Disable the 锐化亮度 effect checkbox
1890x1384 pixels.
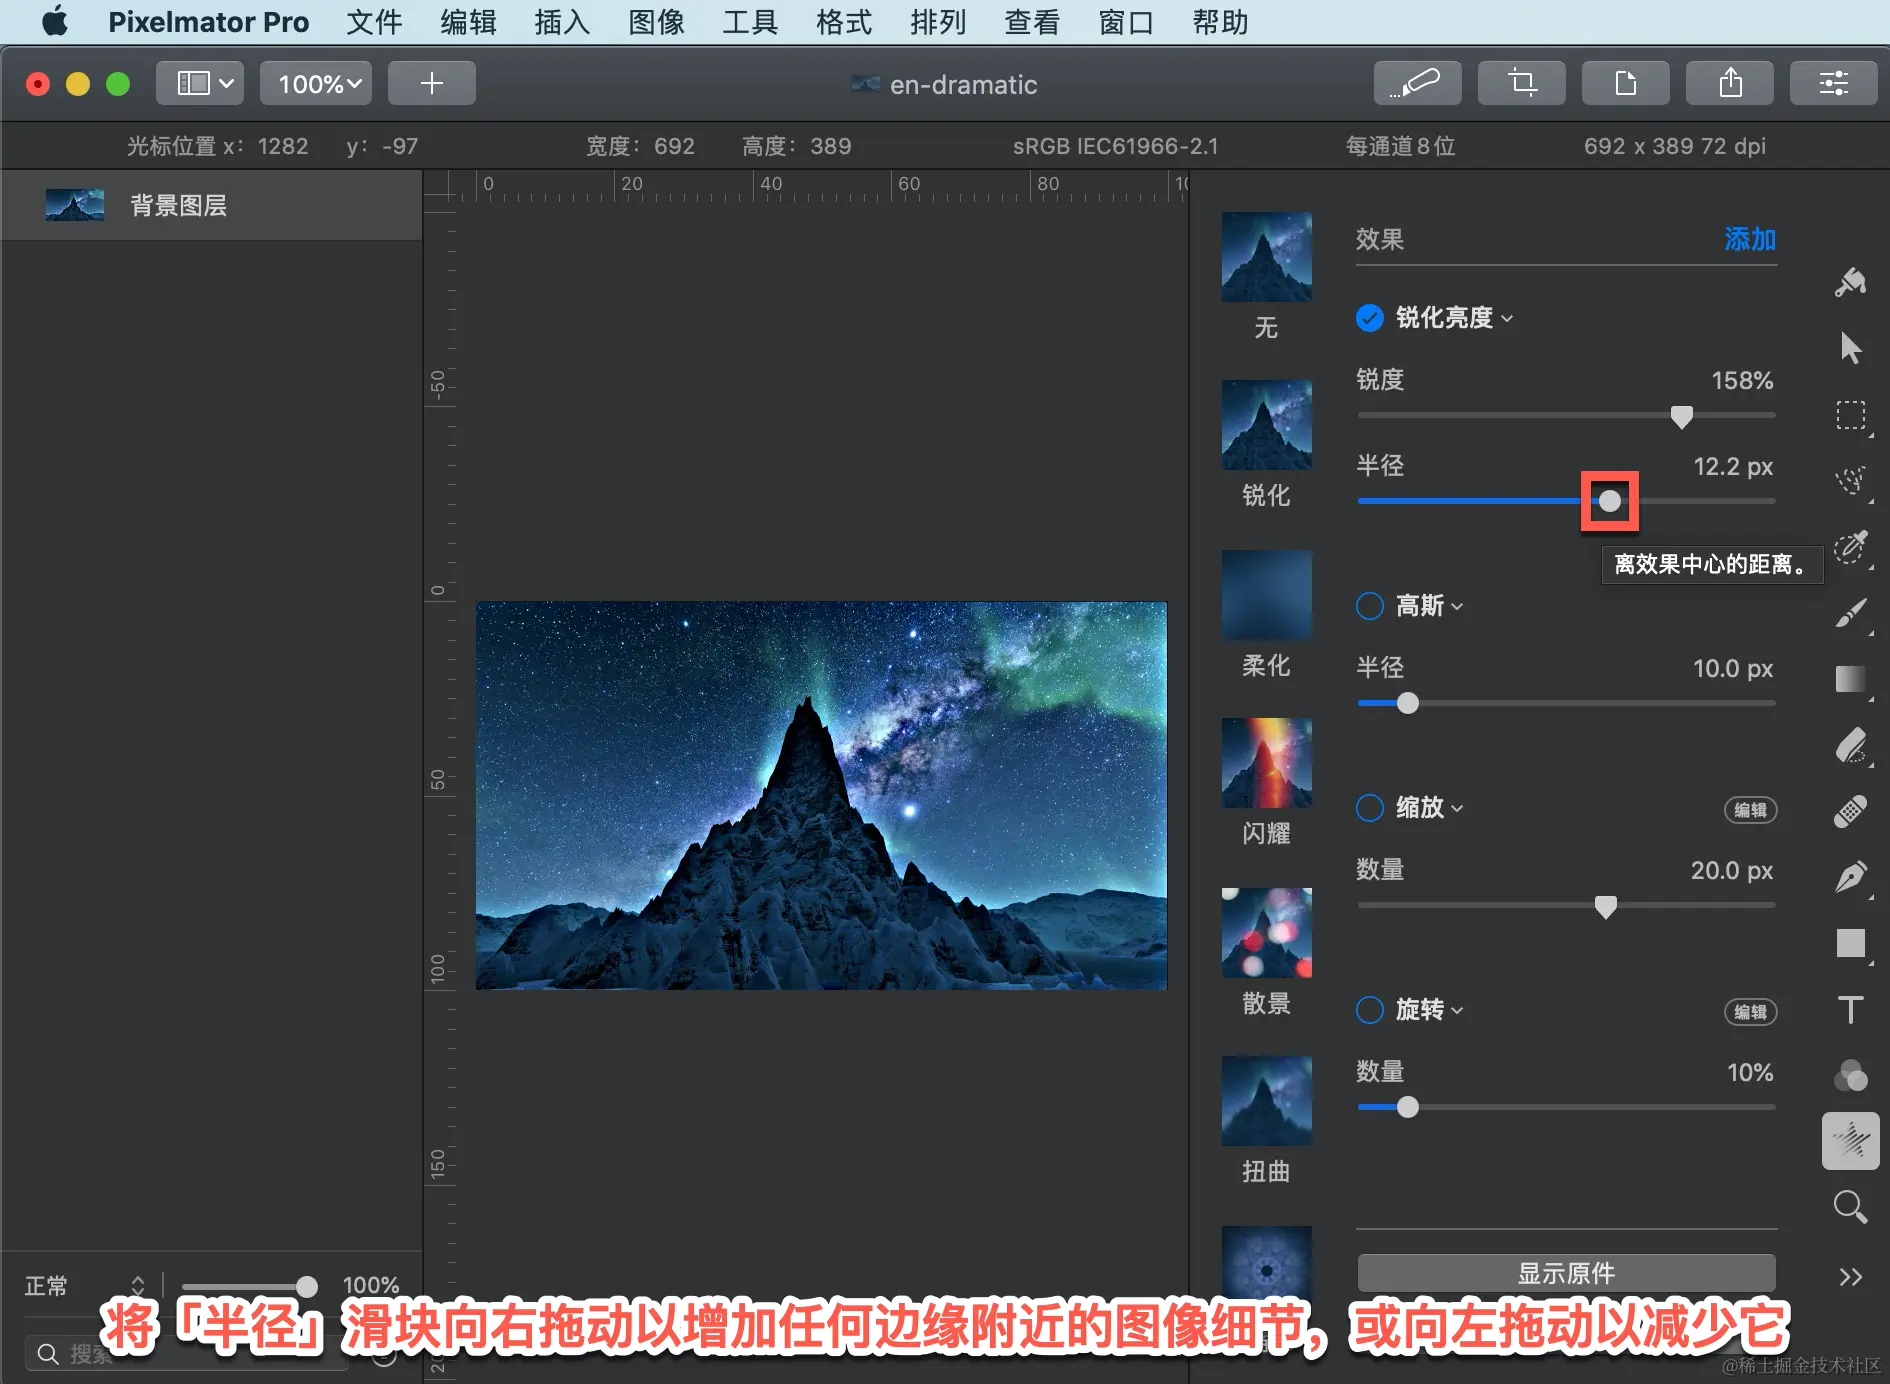click(x=1370, y=318)
